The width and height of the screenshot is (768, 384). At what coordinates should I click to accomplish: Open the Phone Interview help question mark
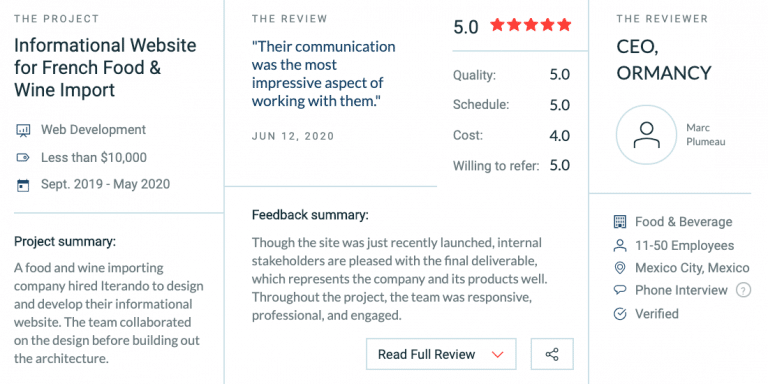[x=743, y=290]
